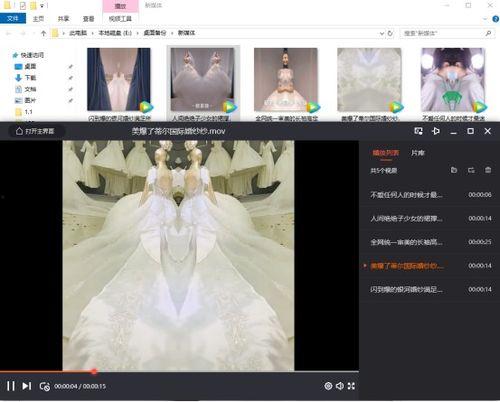Click the new folder icon in the Explorer quick access toolbar
Viewport: 500px width, 402px height.
click(33, 6)
